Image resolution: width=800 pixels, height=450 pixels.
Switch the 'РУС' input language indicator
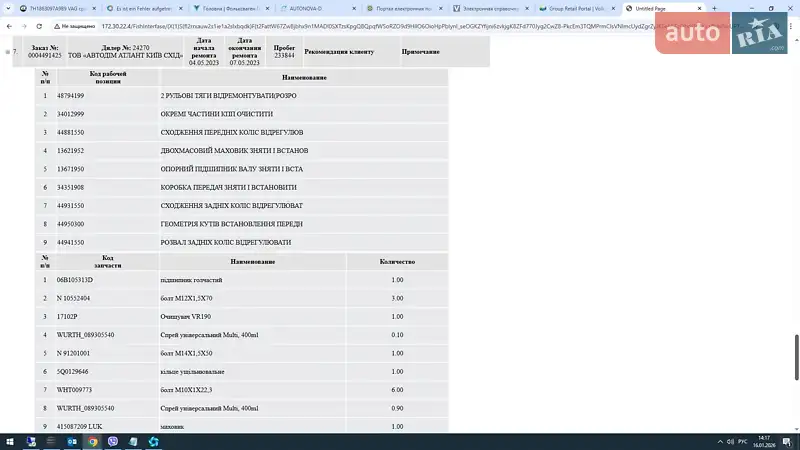[742, 442]
